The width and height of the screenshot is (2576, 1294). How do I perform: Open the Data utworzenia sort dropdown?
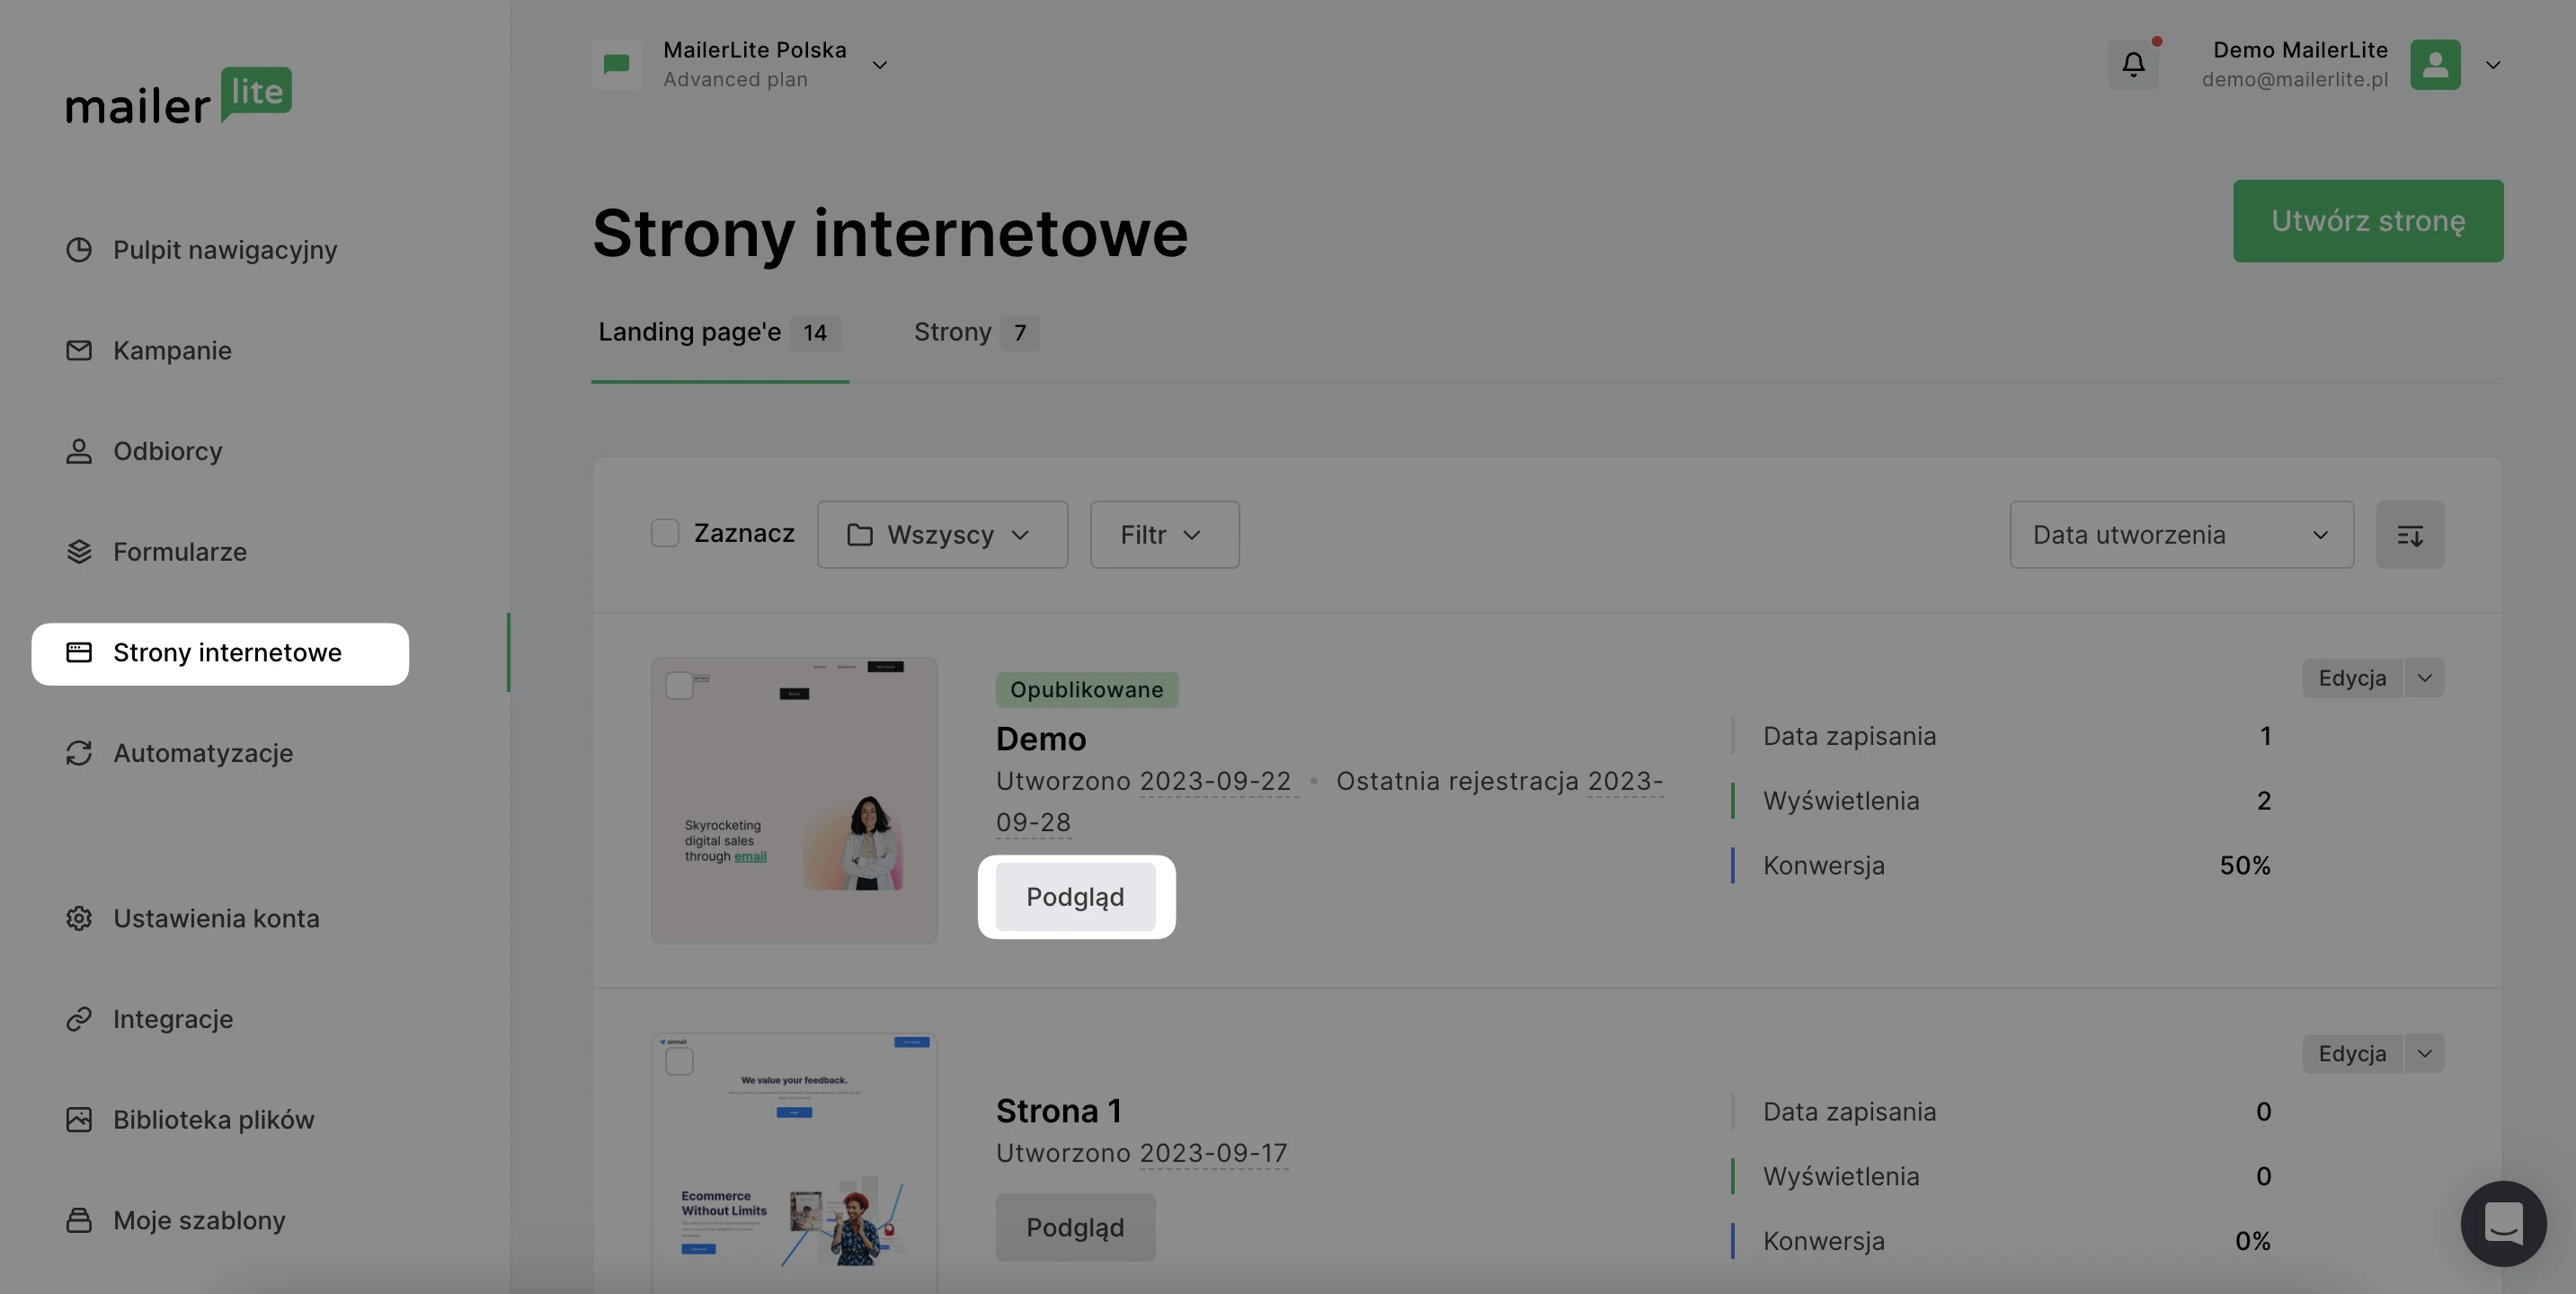pos(2180,535)
